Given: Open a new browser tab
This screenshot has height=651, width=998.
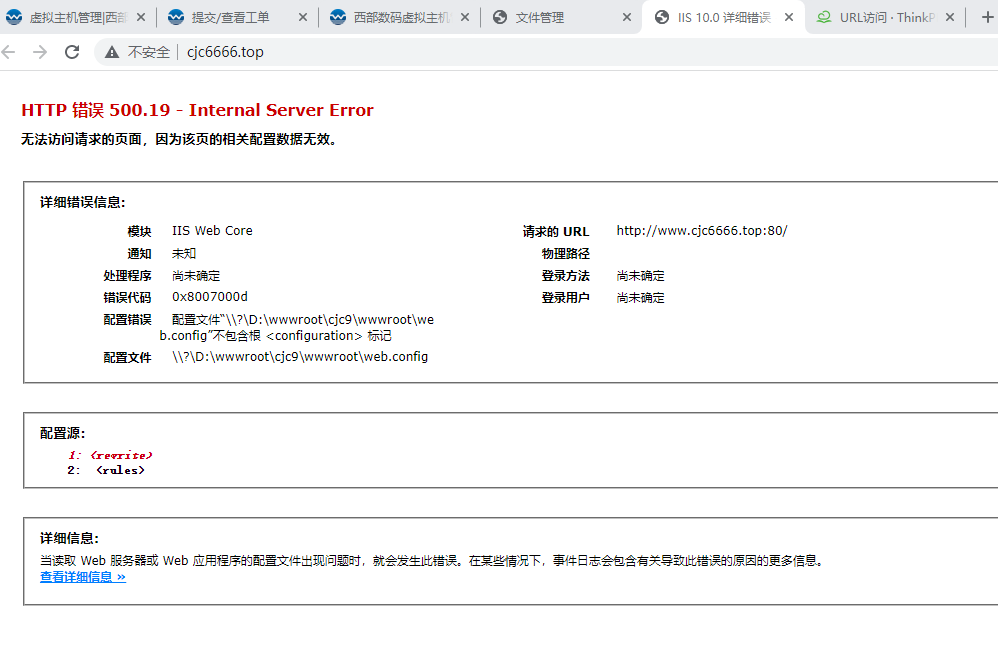Looking at the screenshot, I should pyautogui.click(x=987, y=17).
